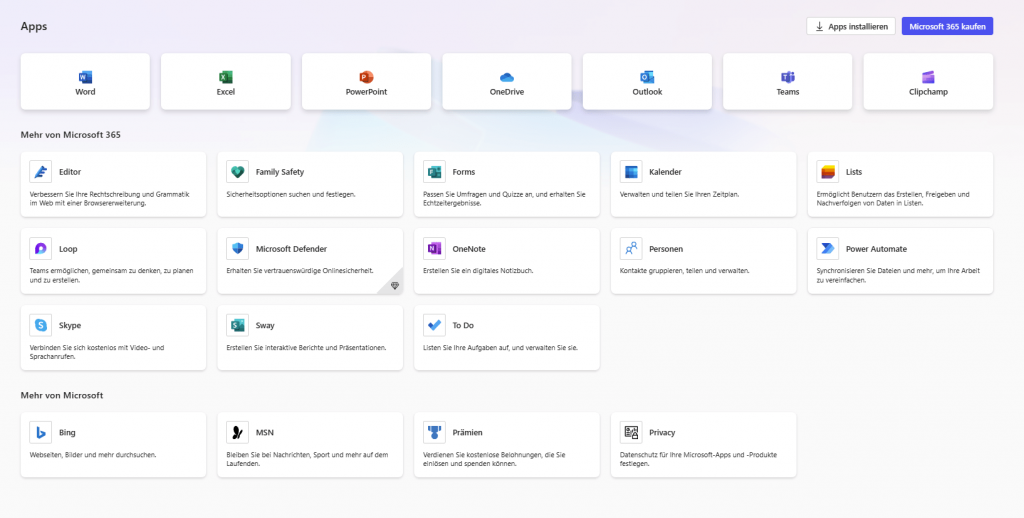The height and width of the screenshot is (518, 1024).
Task: Launch Teams via its icon
Action: (788, 77)
